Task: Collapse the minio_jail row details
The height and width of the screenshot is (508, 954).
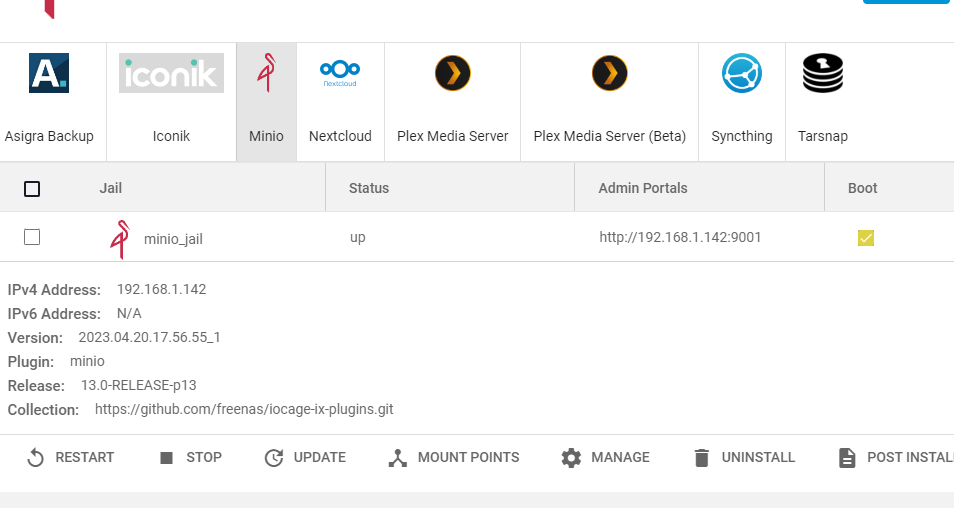Action: (477, 237)
